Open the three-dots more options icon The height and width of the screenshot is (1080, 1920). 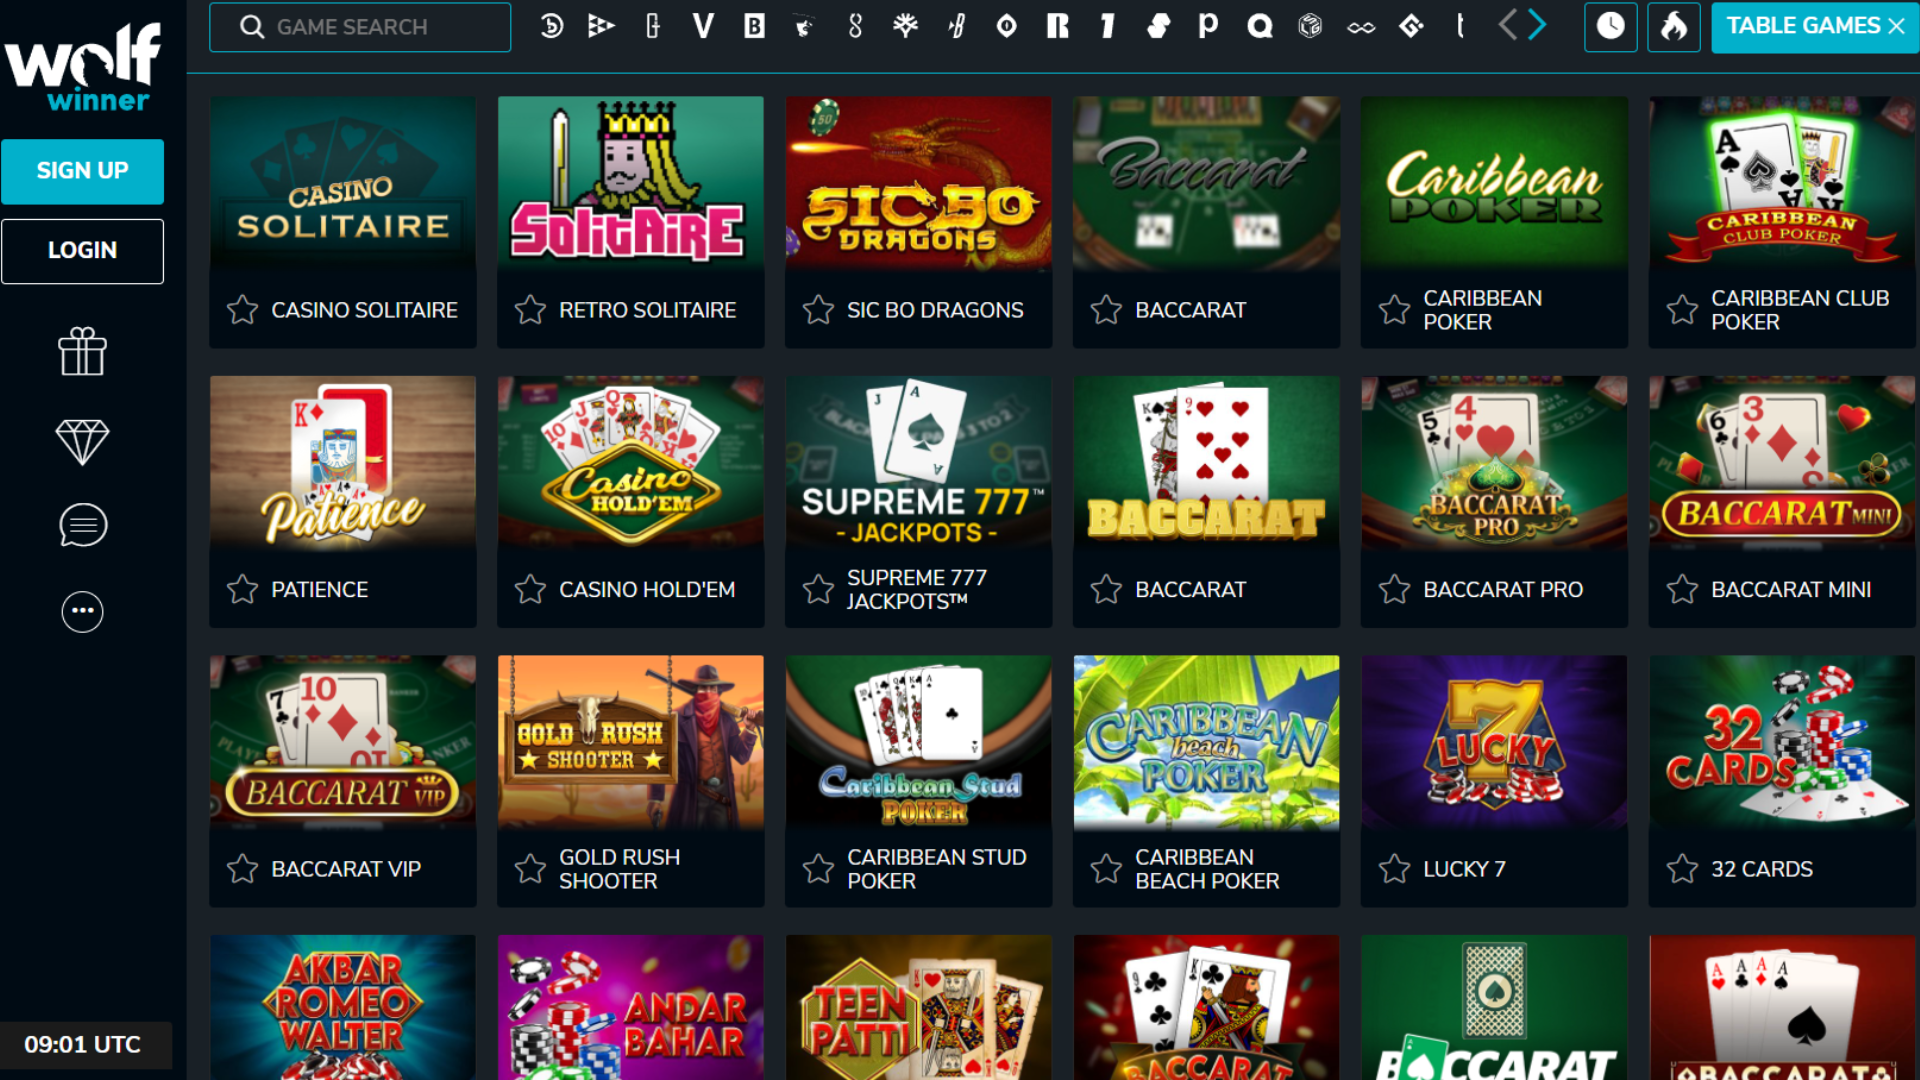(82, 611)
